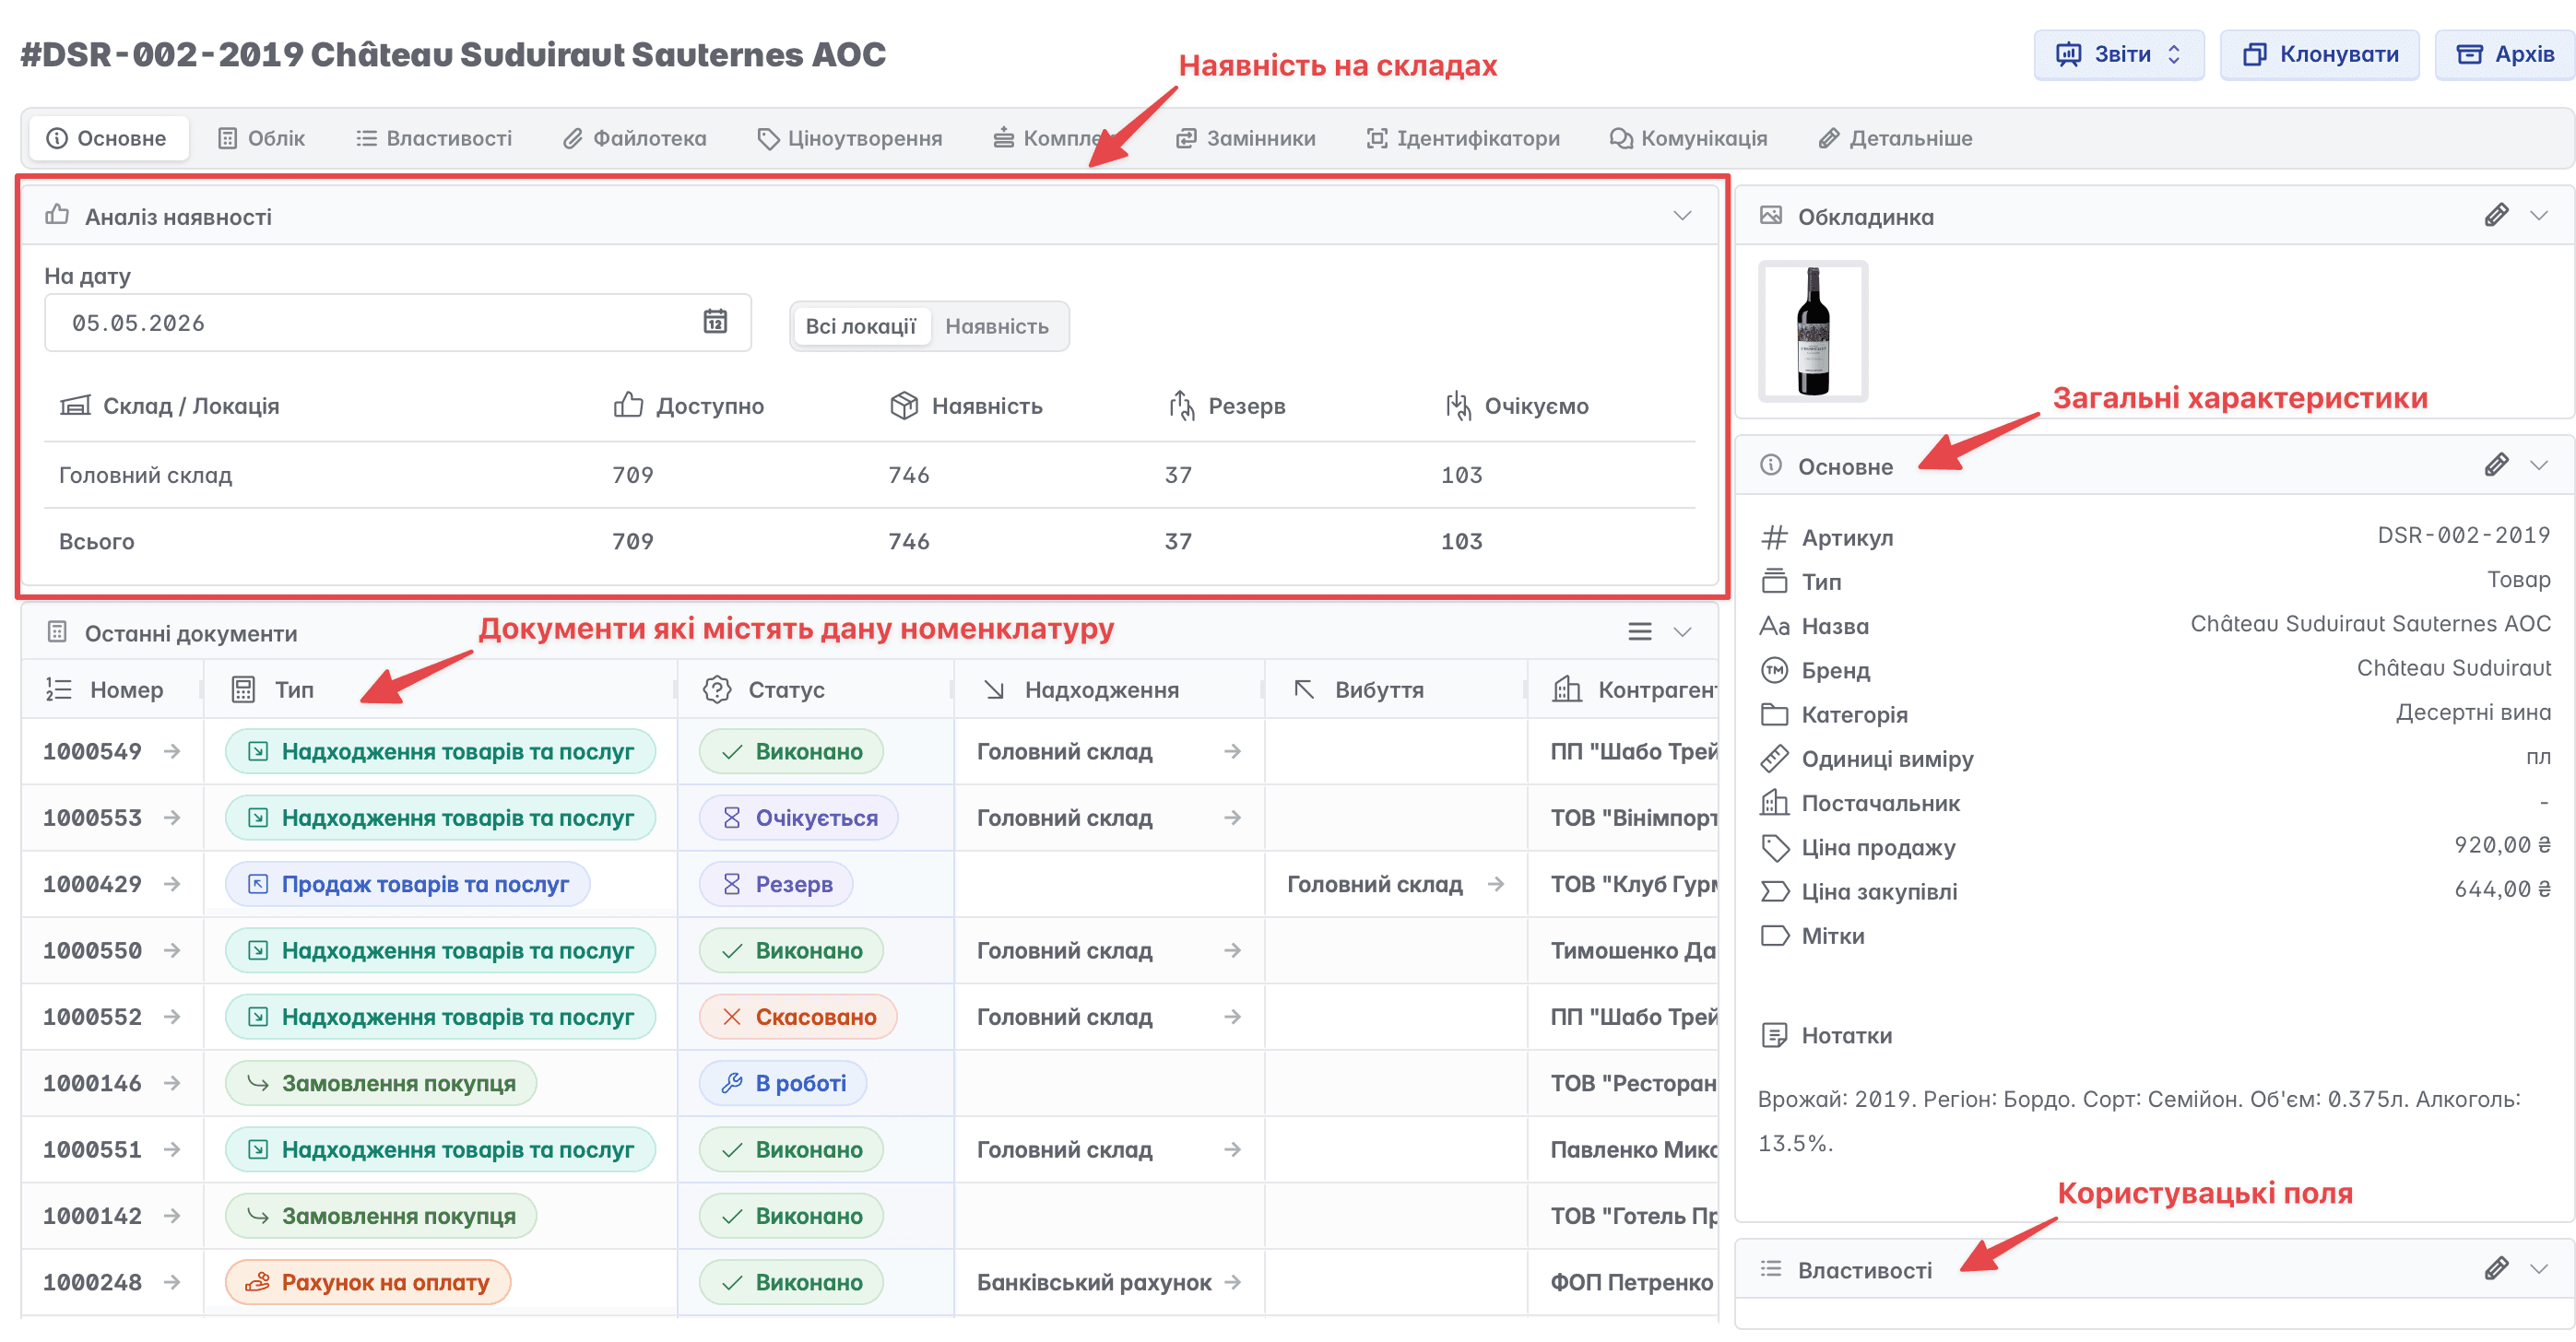This screenshot has width=2576, height=1342.
Task: Click arrow beside Головний склад in row 1000553
Action: point(1233,818)
